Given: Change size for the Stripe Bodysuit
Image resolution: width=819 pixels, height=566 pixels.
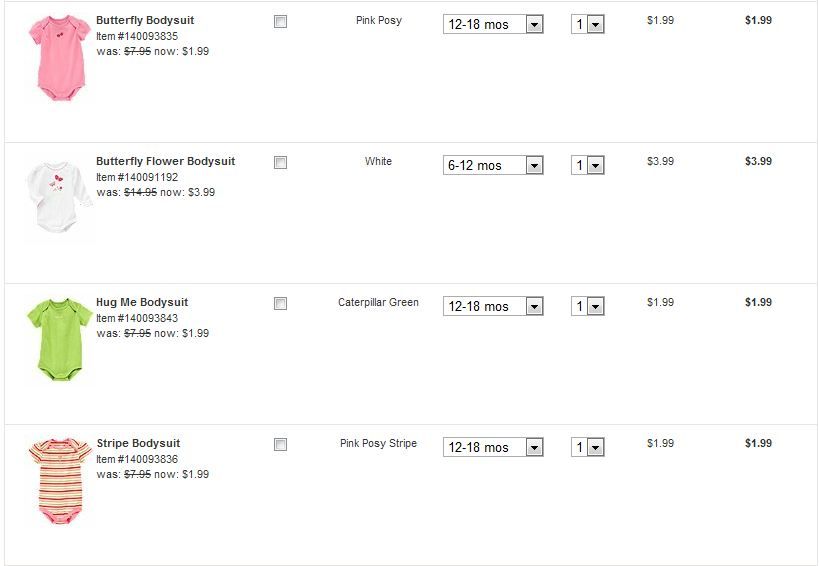Looking at the screenshot, I should 493,447.
